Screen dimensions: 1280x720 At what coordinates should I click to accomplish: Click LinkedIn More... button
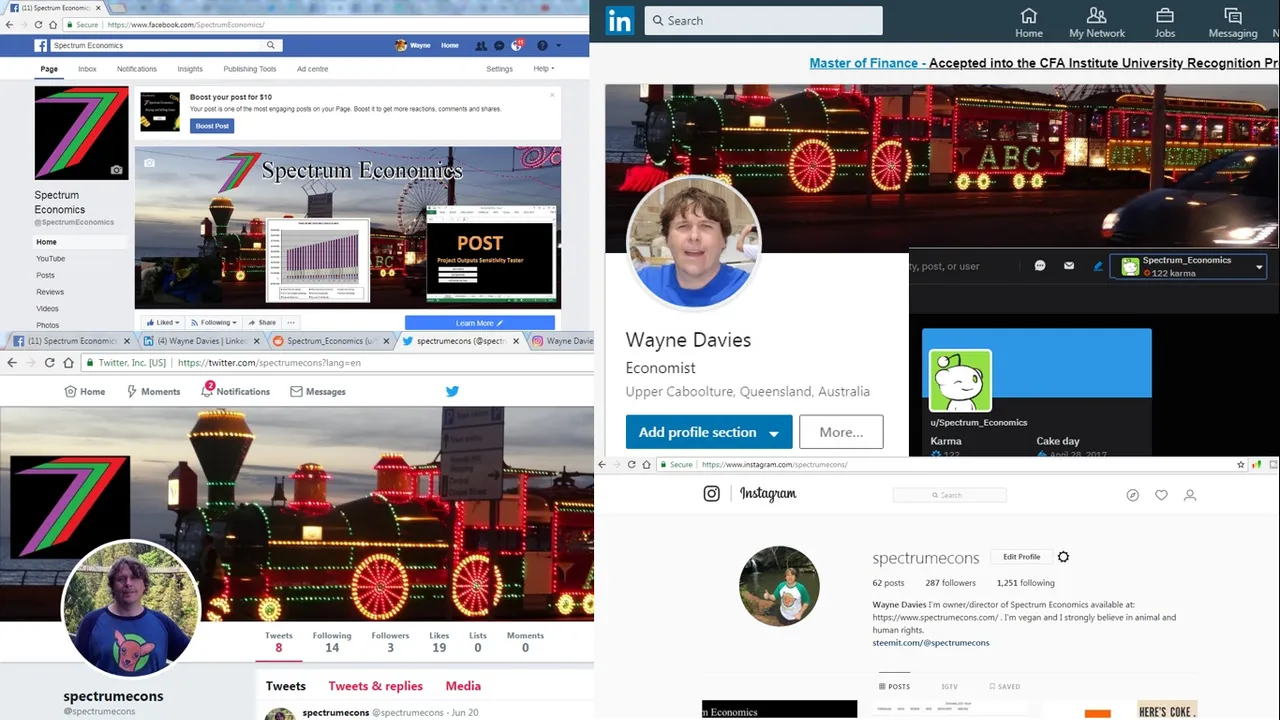coord(841,432)
